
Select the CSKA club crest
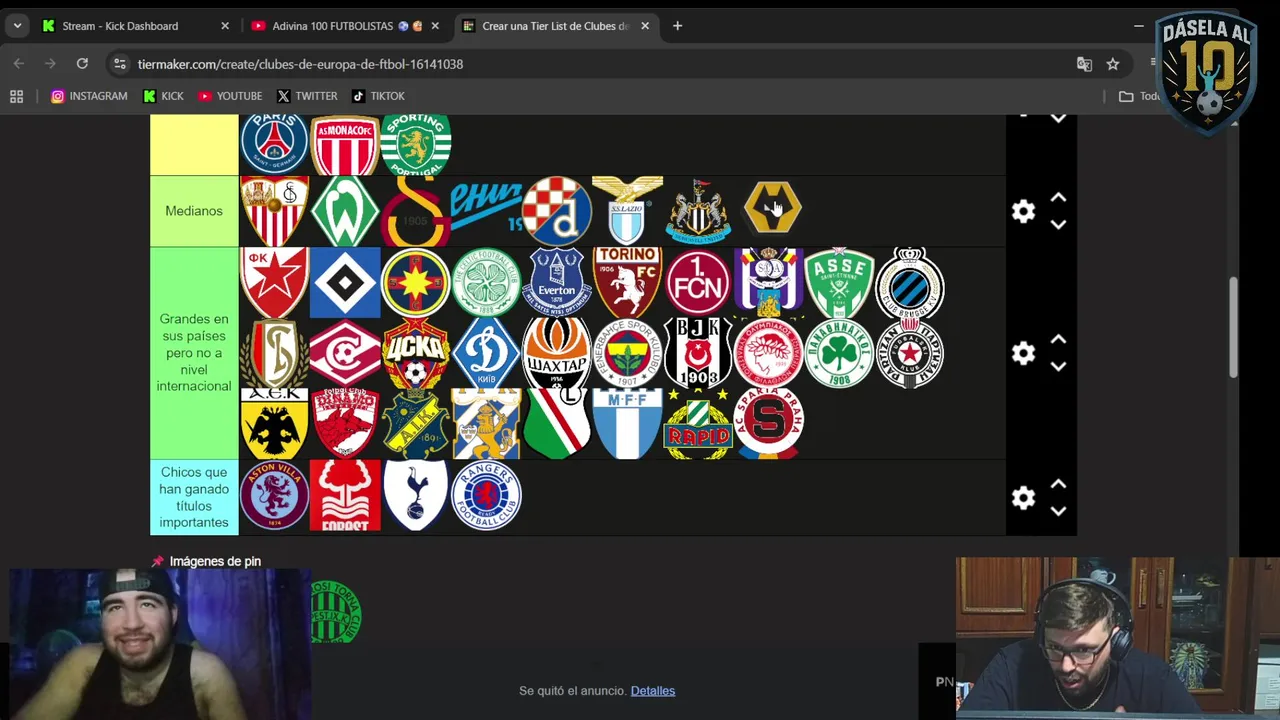click(x=416, y=354)
